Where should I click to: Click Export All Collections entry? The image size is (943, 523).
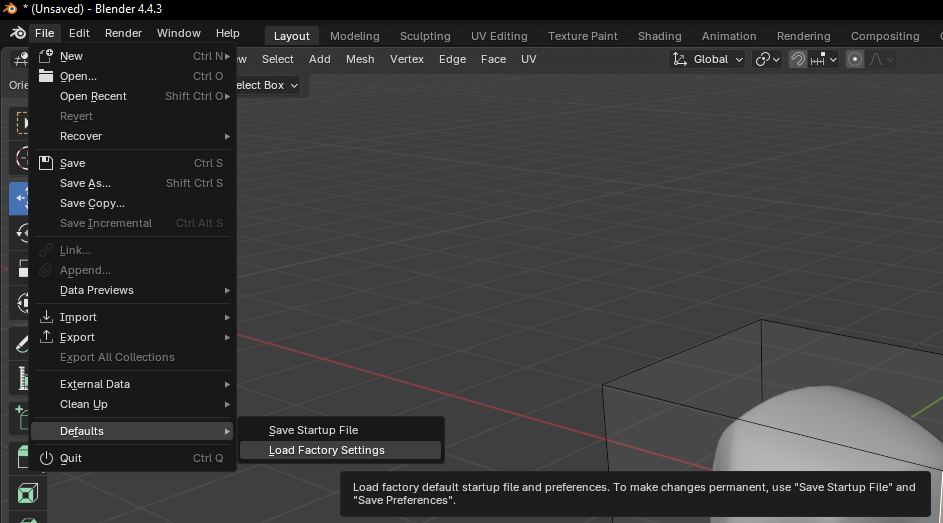coord(132,357)
